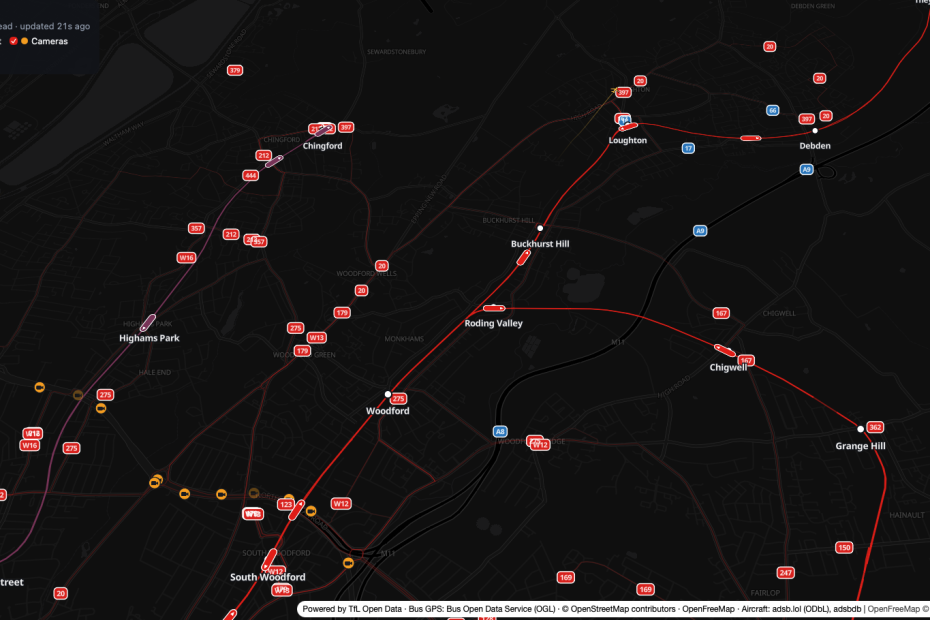This screenshot has width=930, height=620.
Task: Select the 150 bus marker
Action: point(844,547)
